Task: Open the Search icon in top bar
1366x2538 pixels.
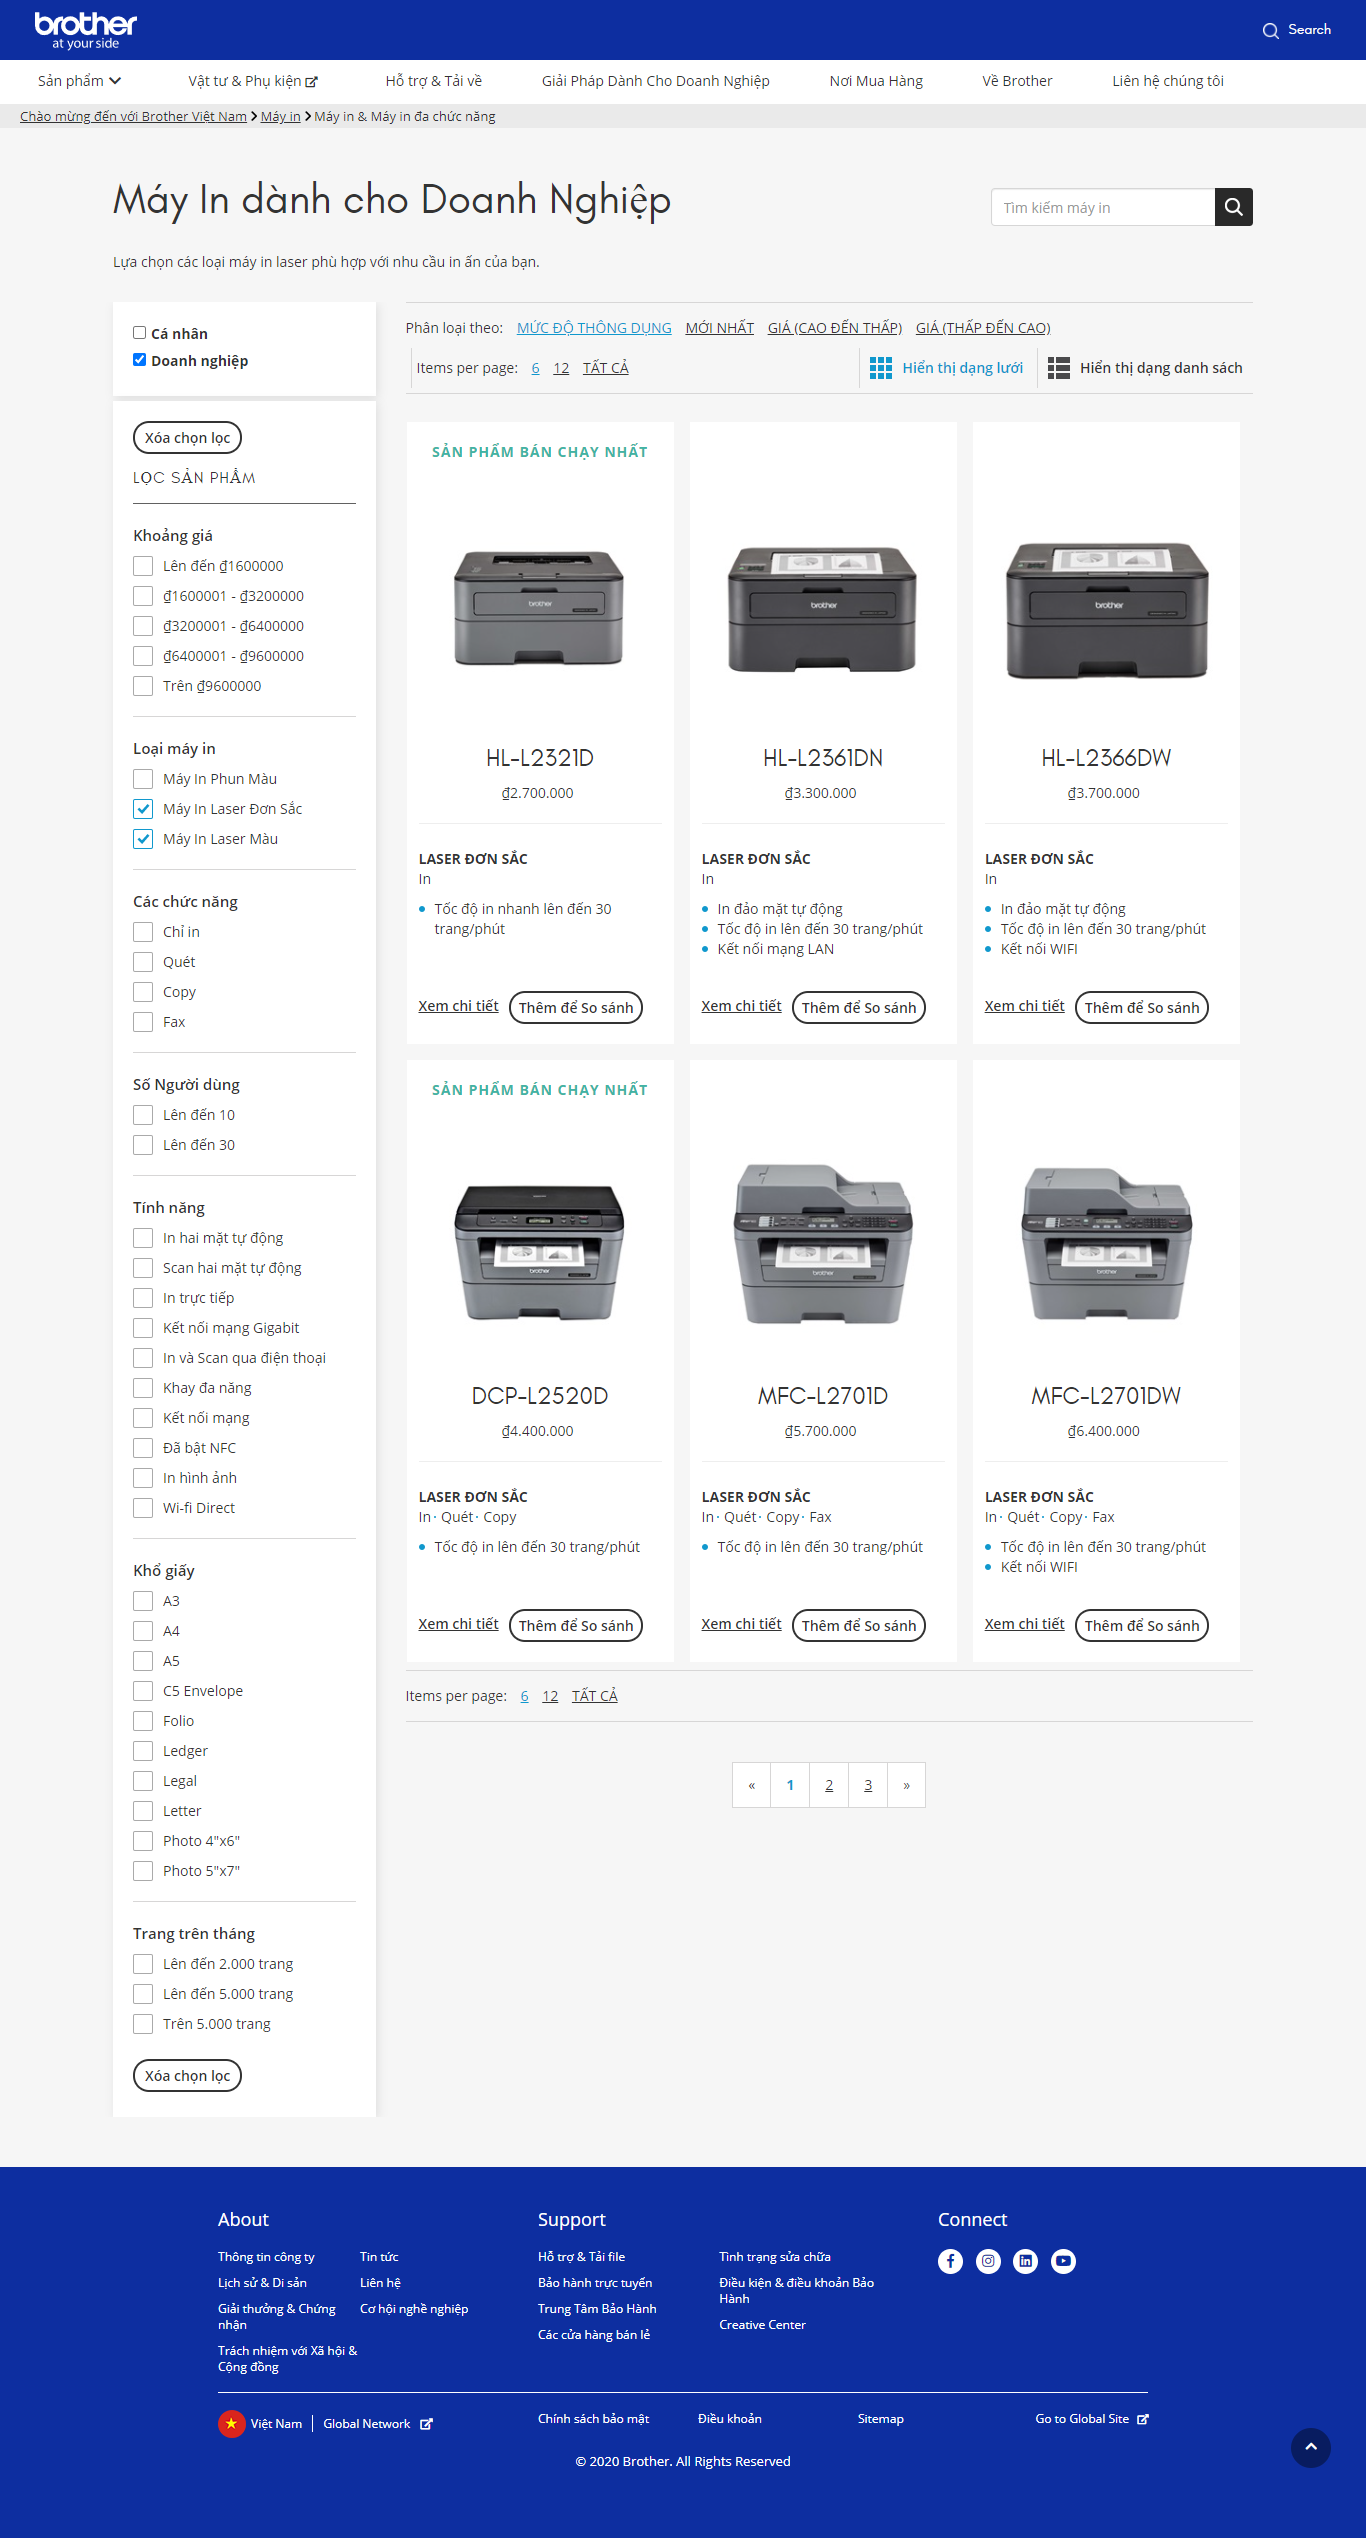Action: tap(1270, 30)
